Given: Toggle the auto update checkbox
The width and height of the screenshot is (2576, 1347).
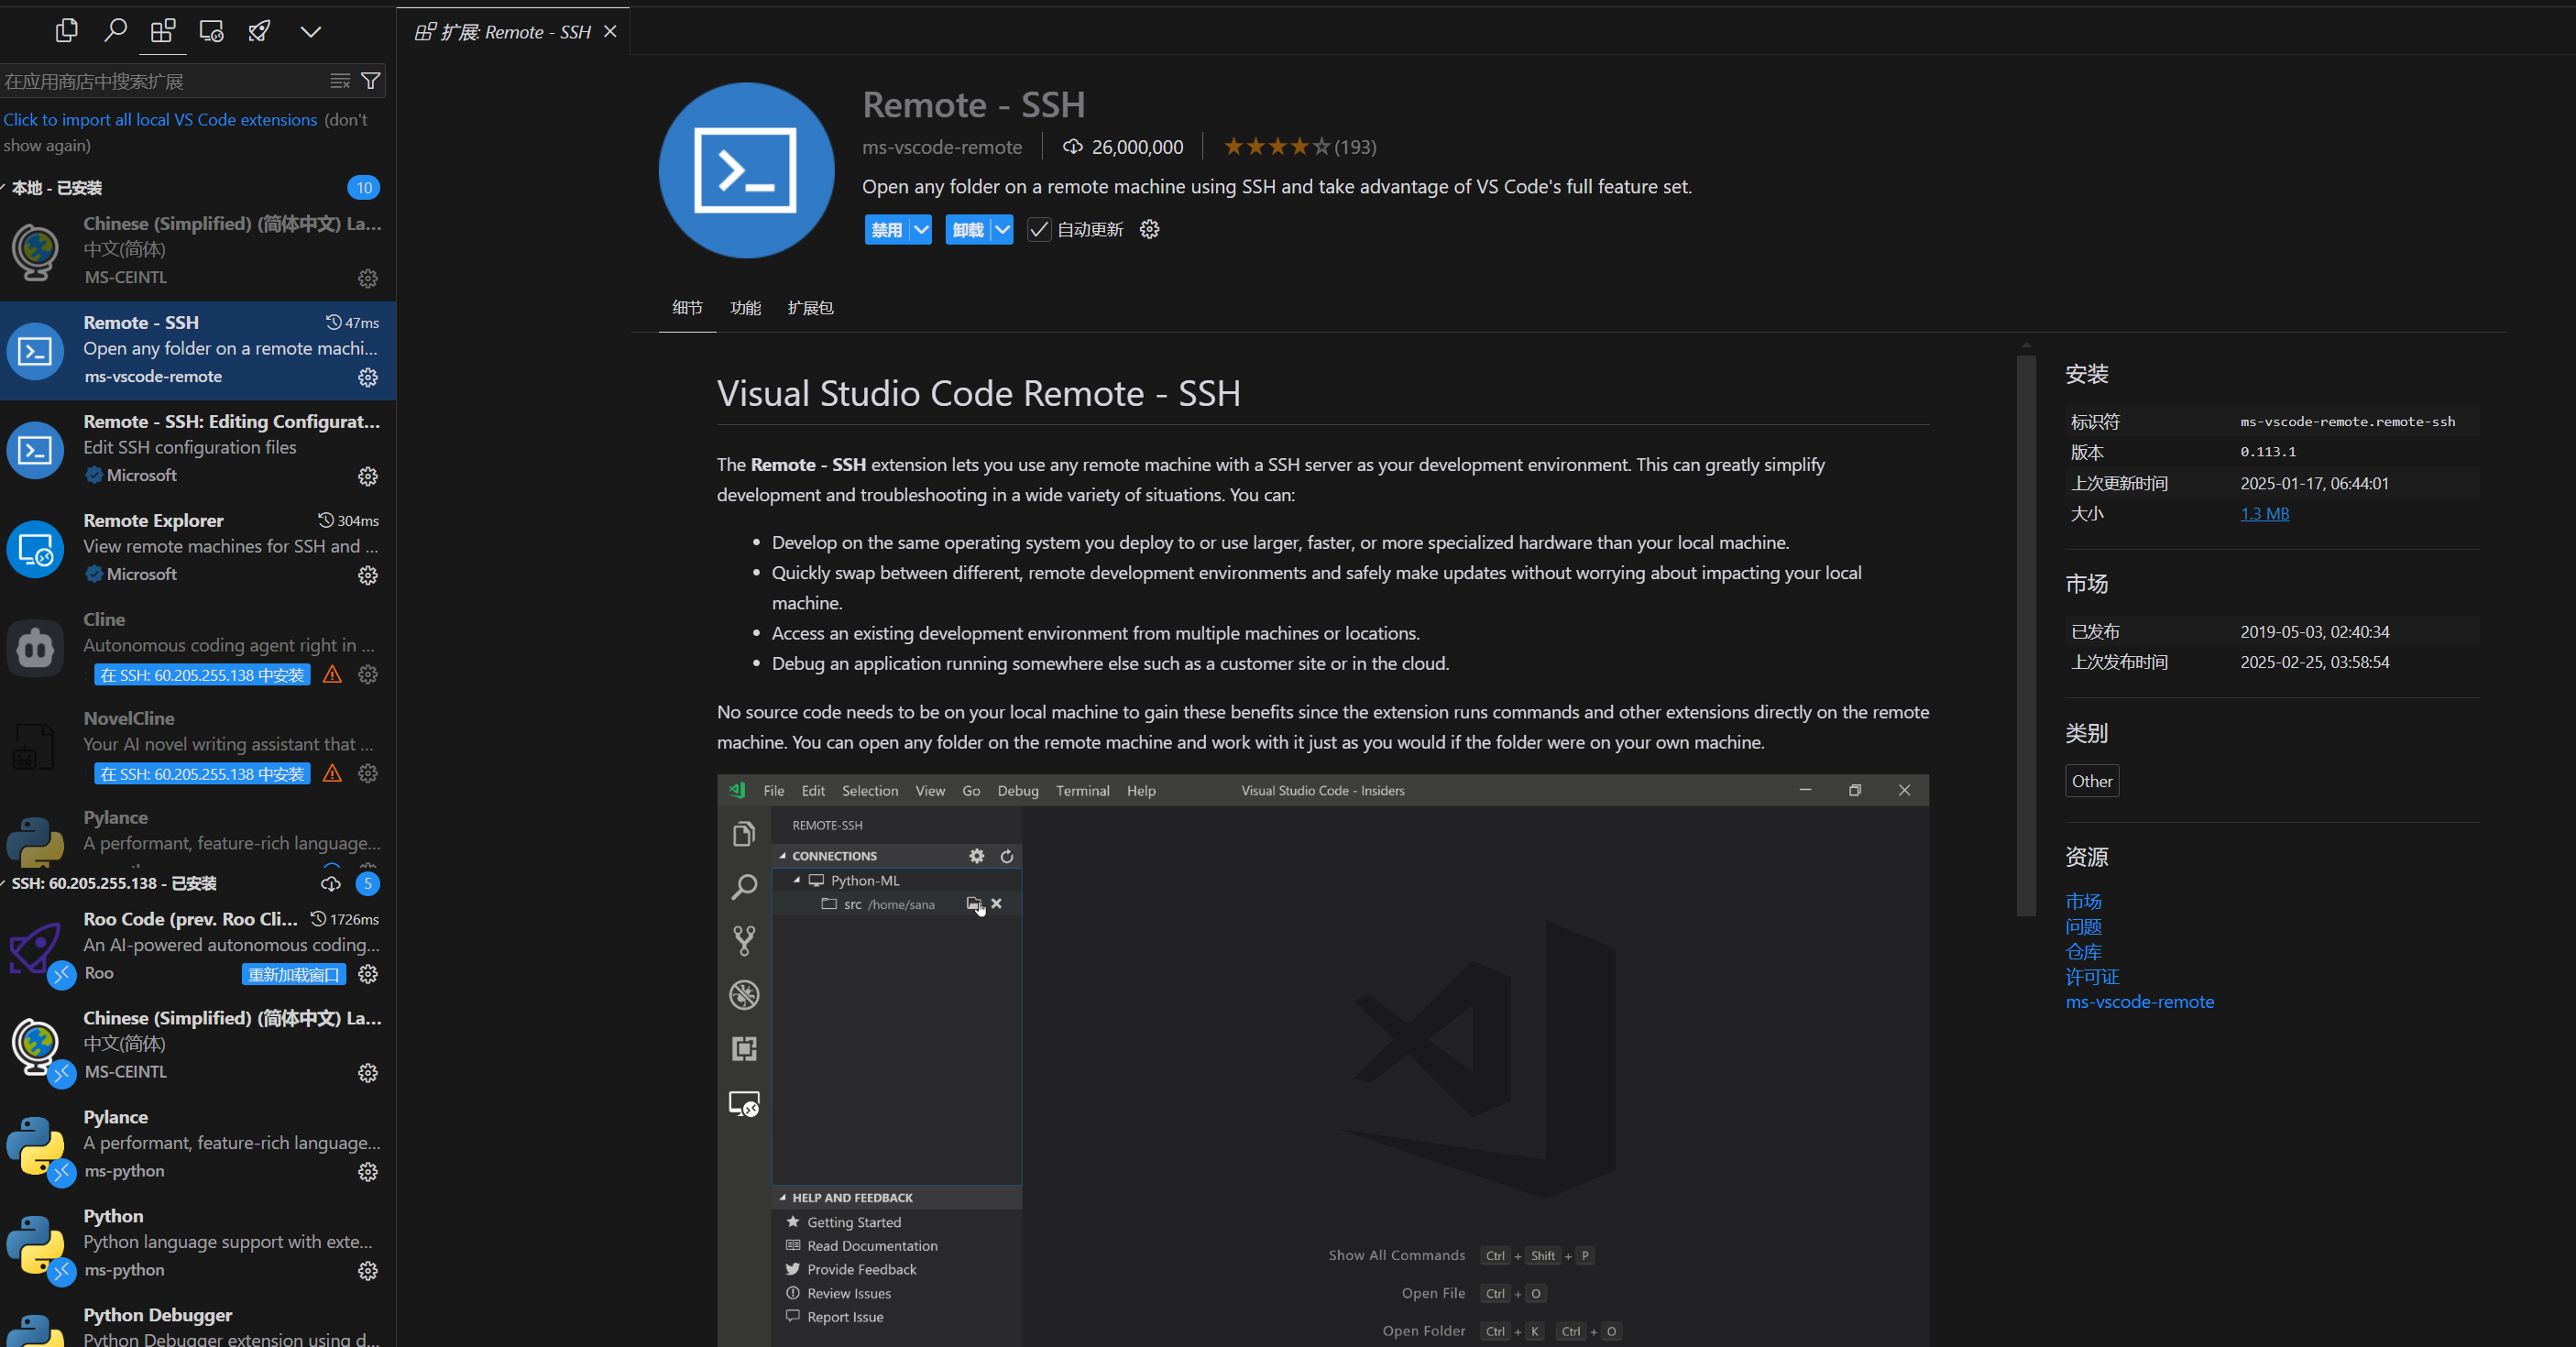Looking at the screenshot, I should (1039, 230).
